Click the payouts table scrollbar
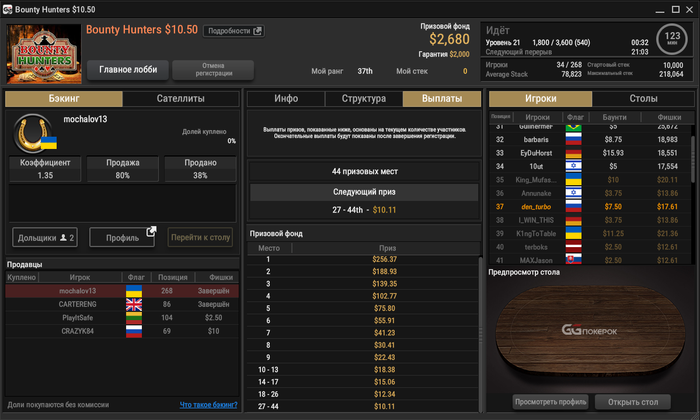 pyautogui.click(x=480, y=334)
